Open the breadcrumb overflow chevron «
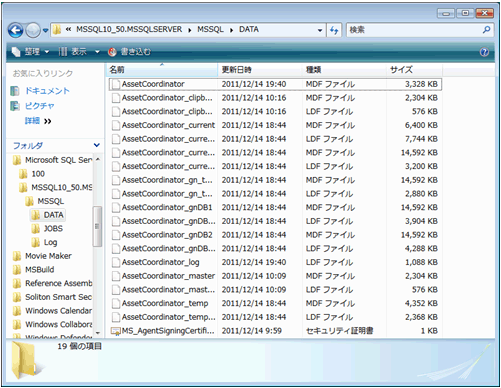The width and height of the screenshot is (501, 388). (x=69, y=30)
